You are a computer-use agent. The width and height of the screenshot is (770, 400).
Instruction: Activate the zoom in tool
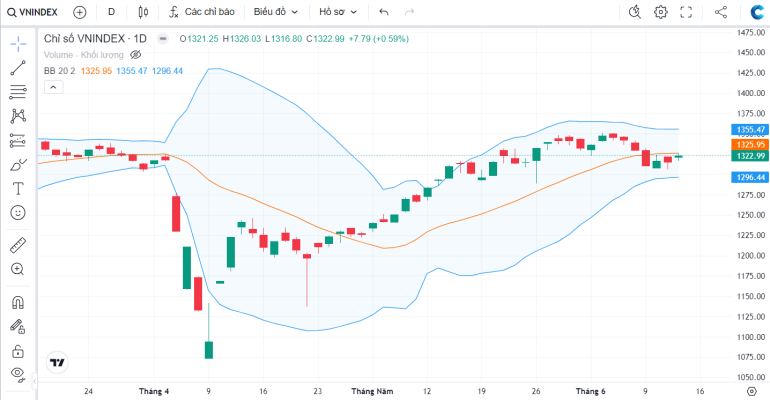tap(18, 269)
